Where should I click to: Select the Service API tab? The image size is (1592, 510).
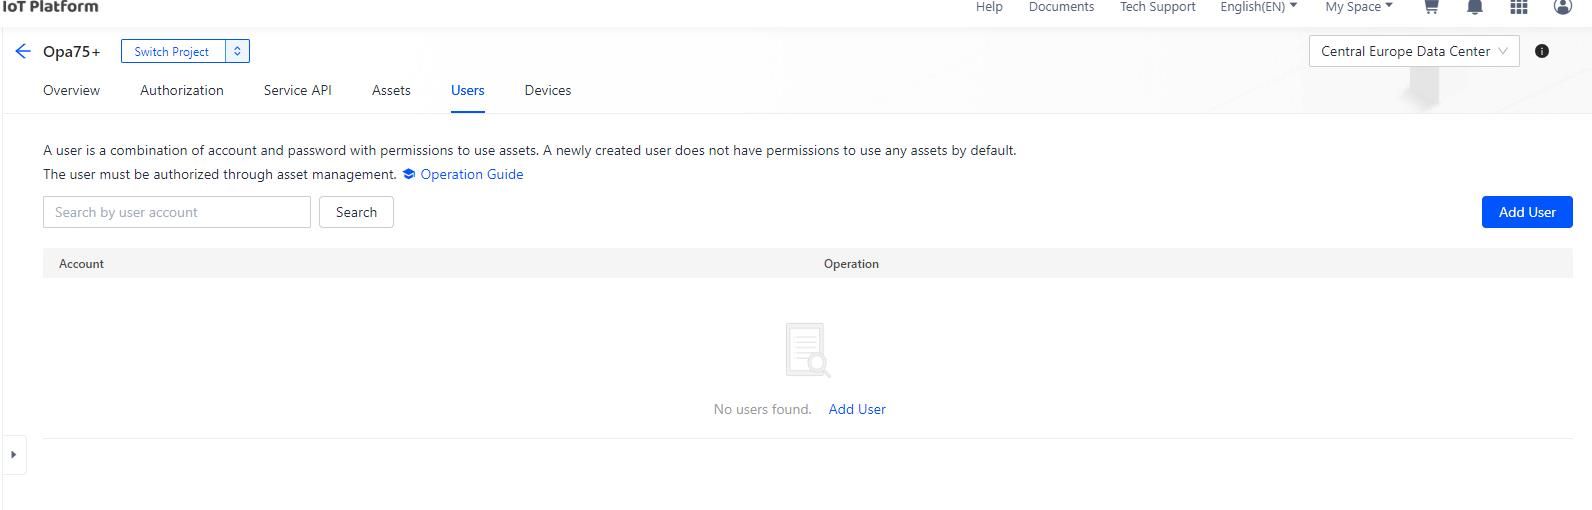tap(297, 90)
